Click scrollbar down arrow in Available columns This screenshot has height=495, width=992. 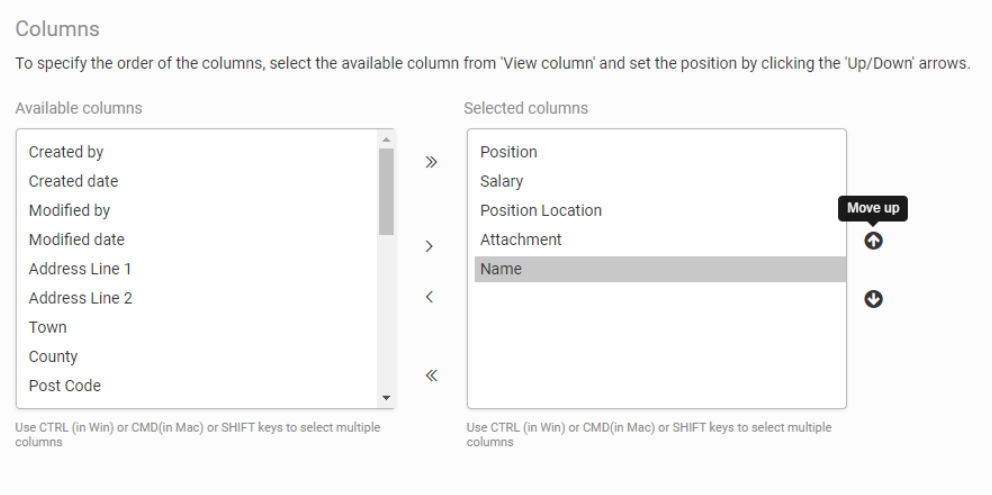(386, 398)
